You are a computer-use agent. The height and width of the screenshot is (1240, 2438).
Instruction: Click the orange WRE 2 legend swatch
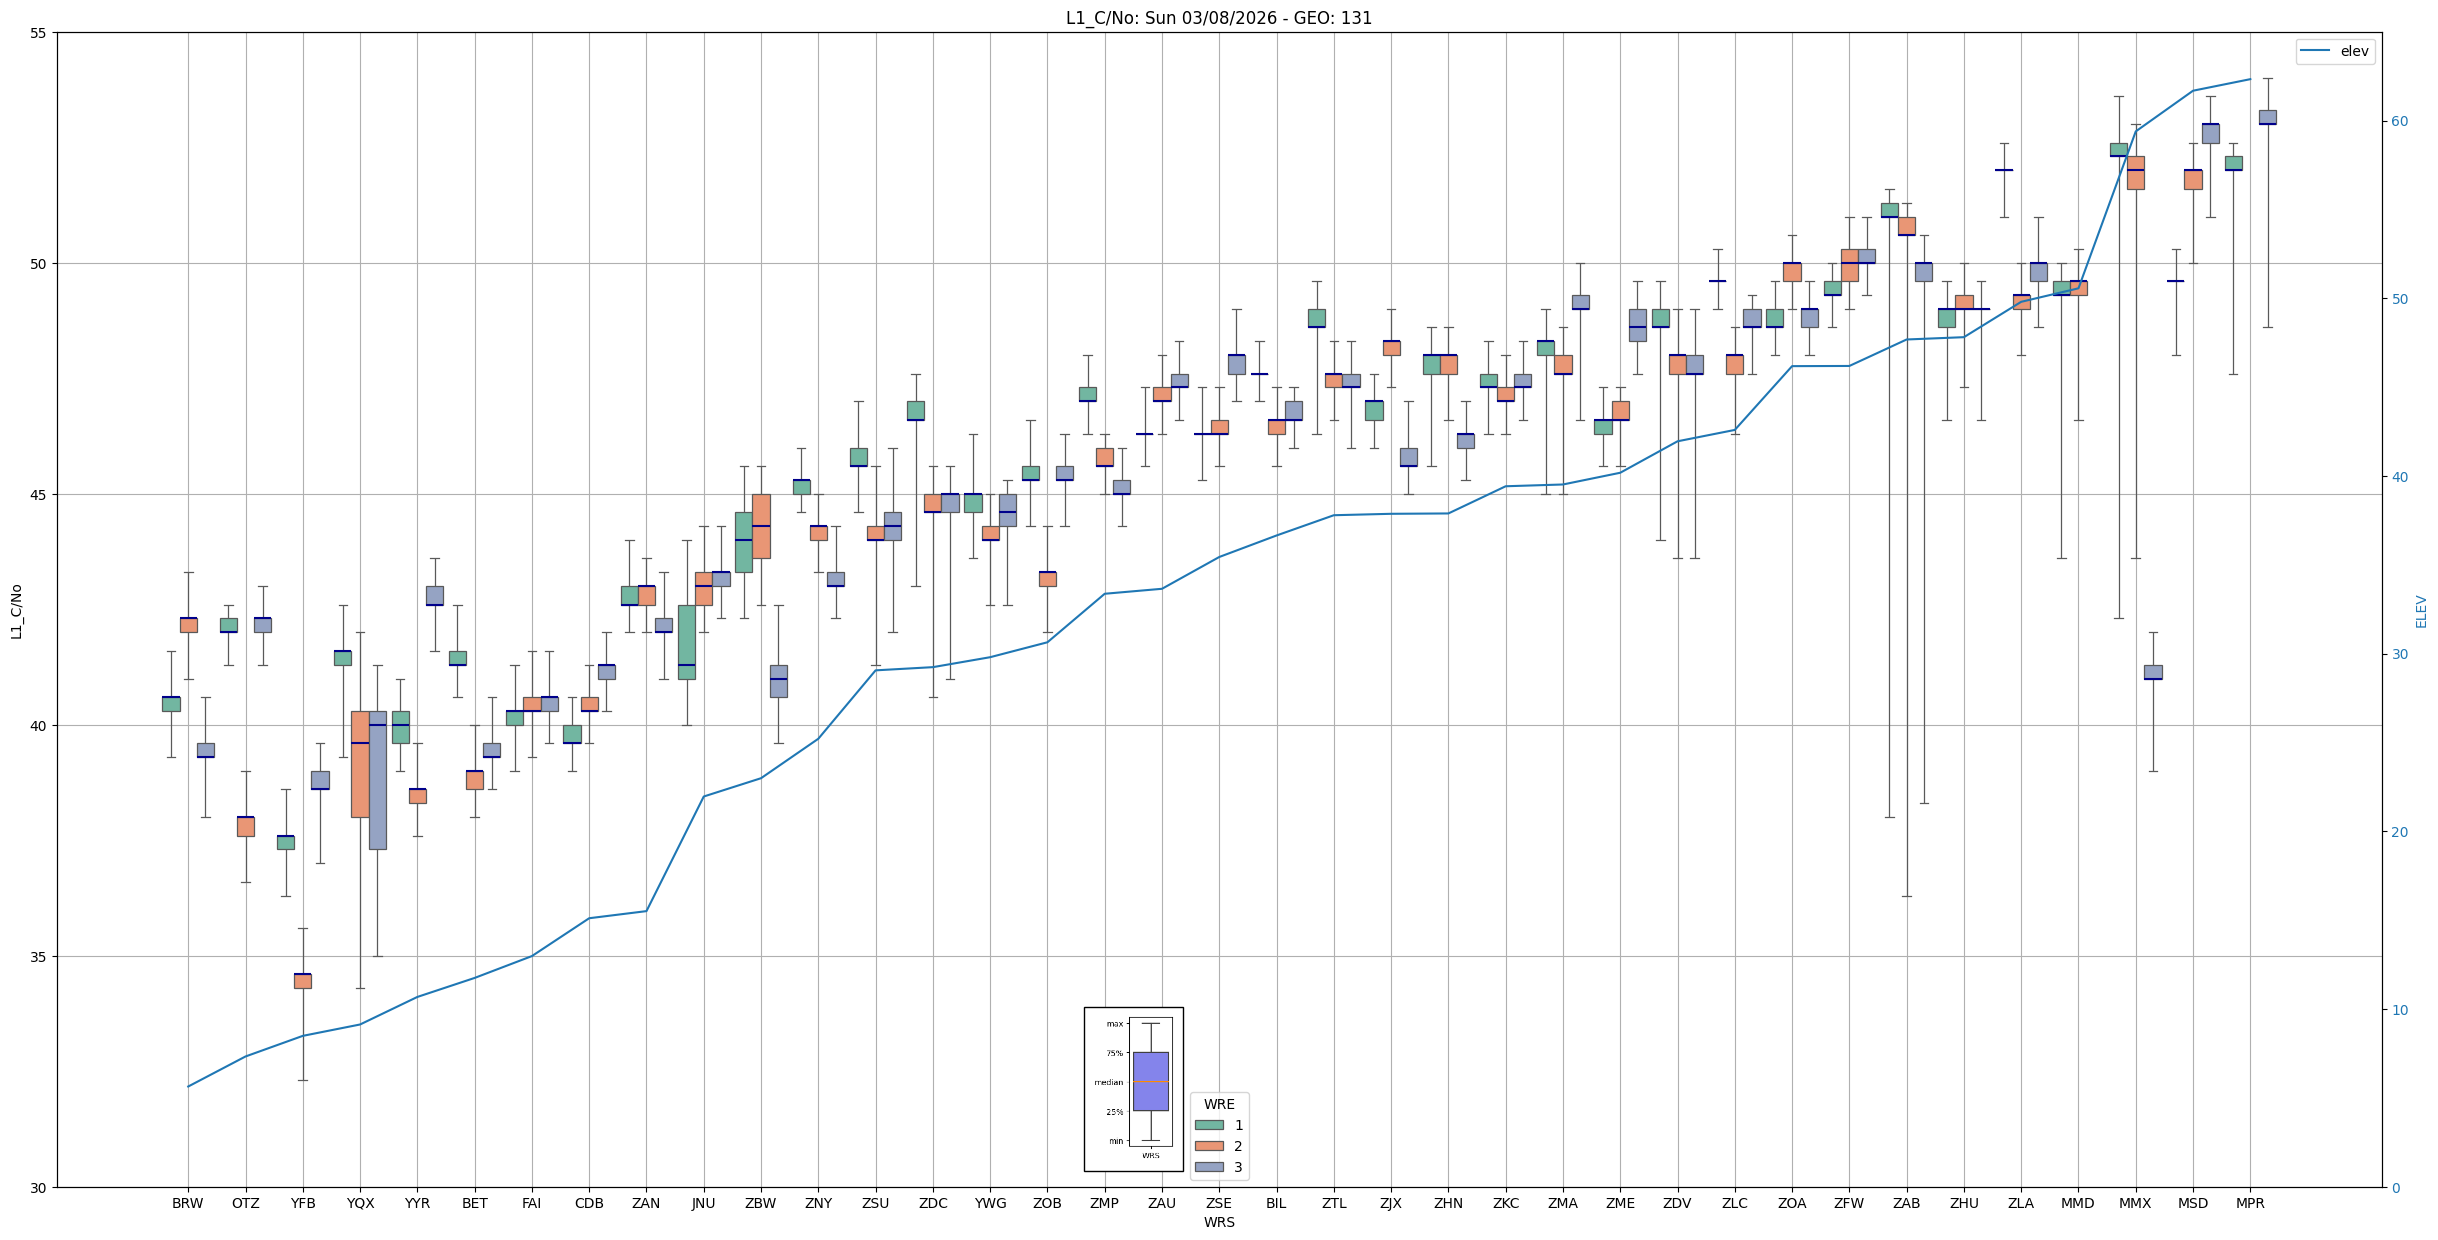pos(1209,1146)
